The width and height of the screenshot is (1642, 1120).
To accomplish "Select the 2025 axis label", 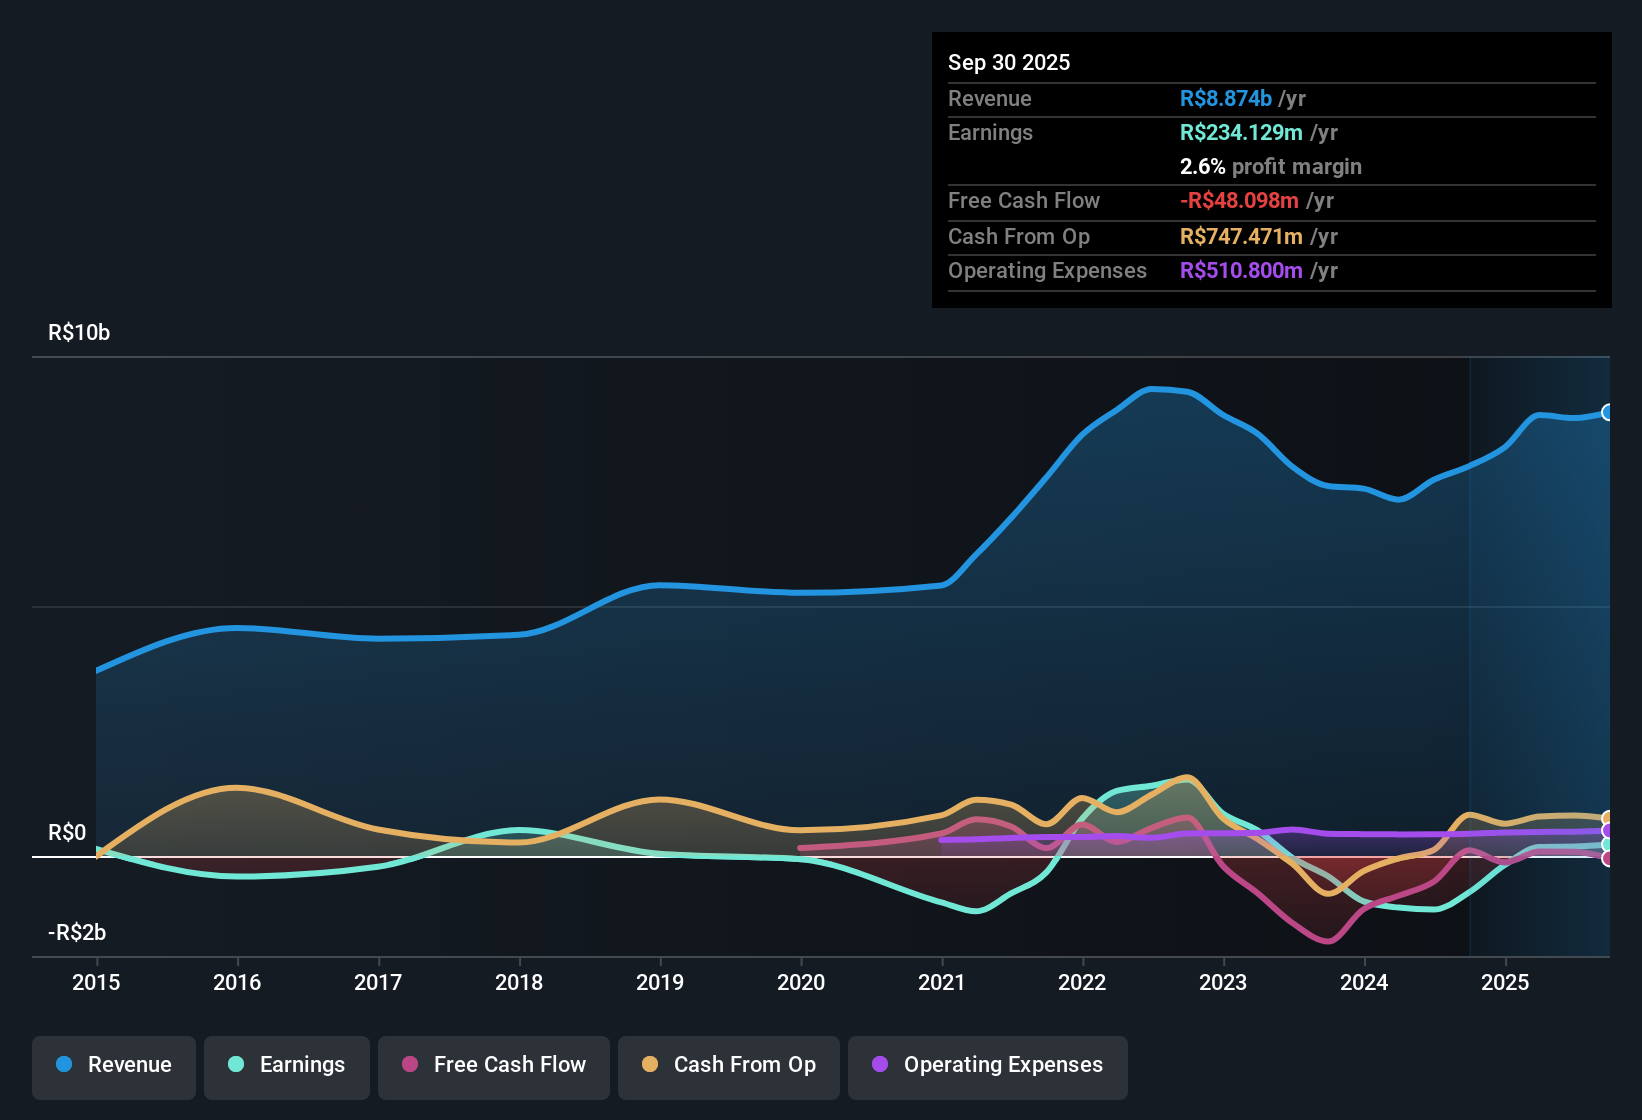I will pyautogui.click(x=1507, y=983).
